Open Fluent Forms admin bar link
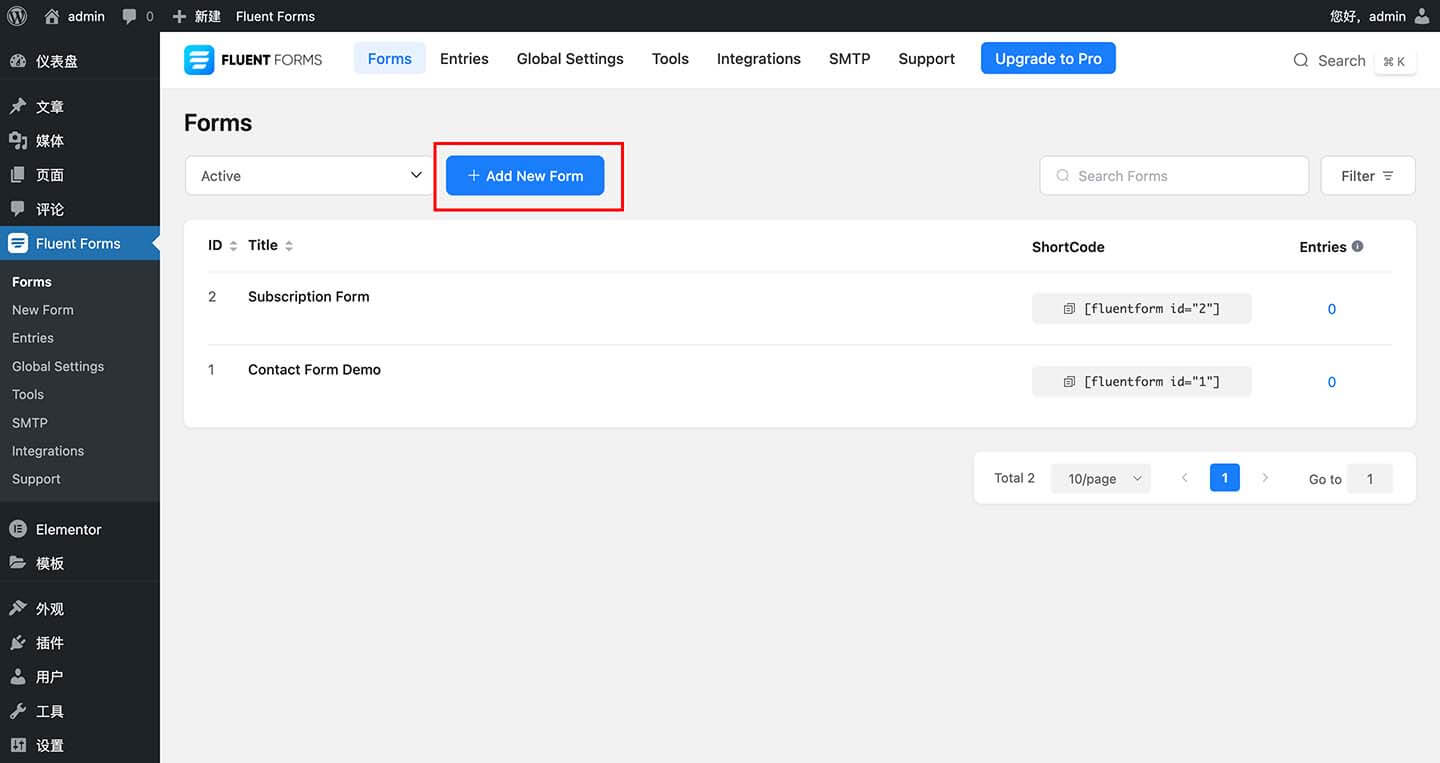This screenshot has width=1440, height=763. pos(275,16)
